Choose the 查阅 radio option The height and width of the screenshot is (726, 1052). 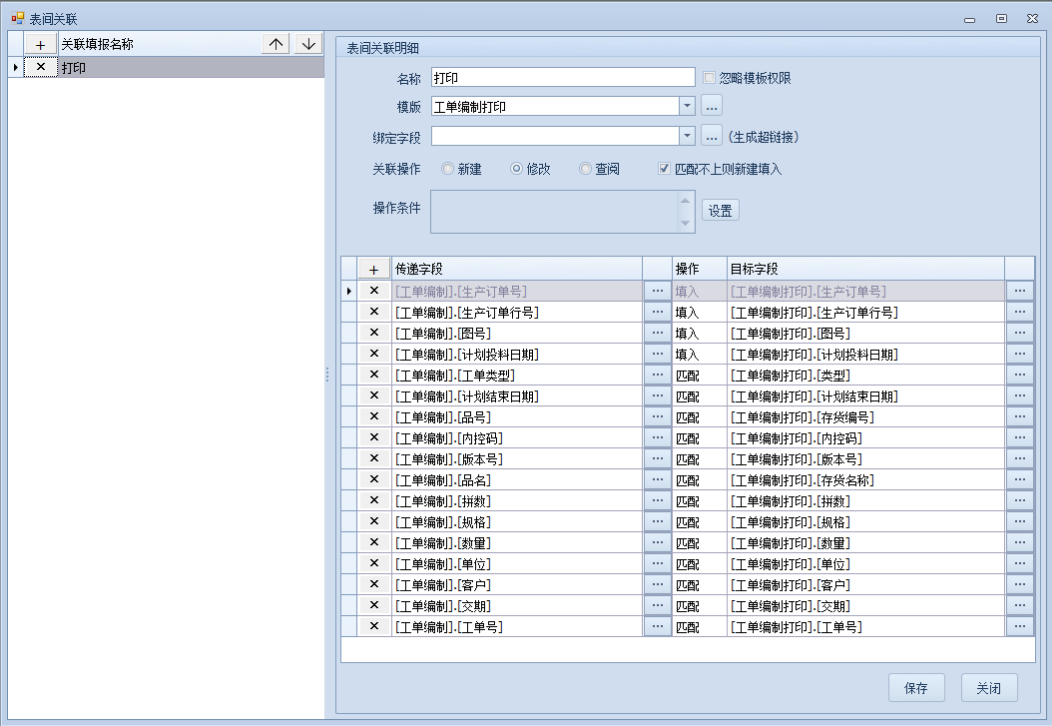click(585, 169)
